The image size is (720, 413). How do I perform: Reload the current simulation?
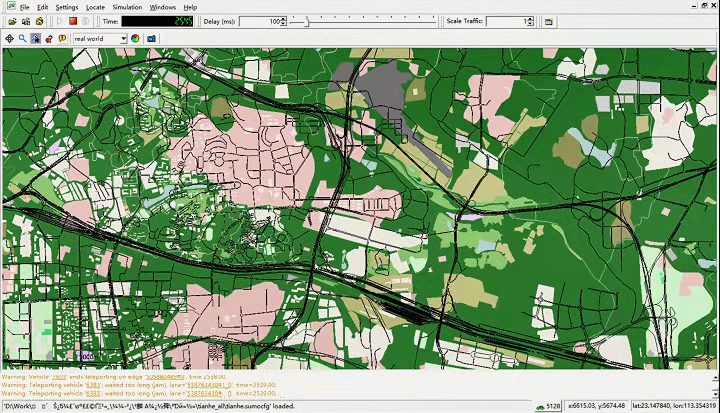click(x=39, y=21)
